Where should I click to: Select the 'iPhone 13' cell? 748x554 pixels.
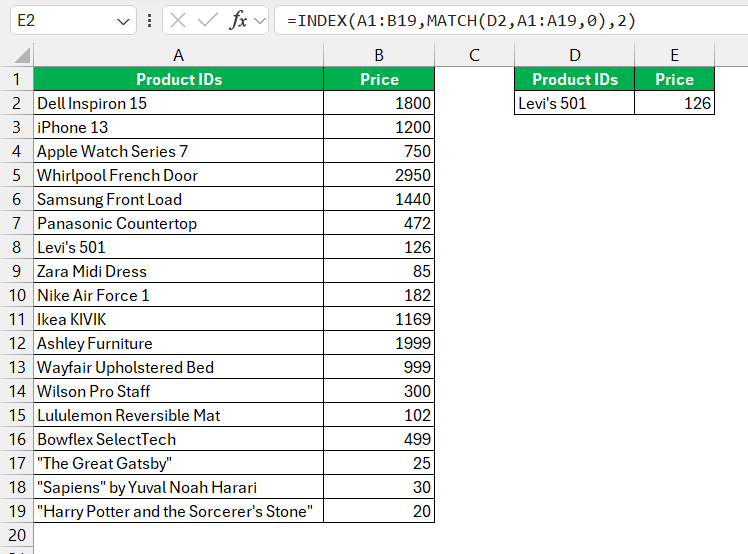(x=178, y=127)
